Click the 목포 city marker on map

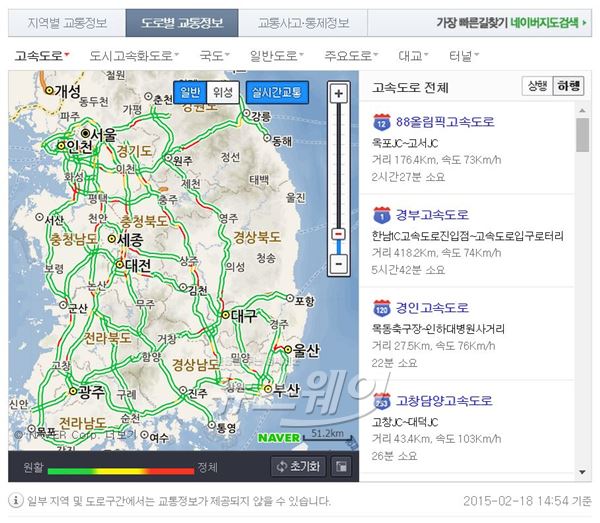pos(32,429)
